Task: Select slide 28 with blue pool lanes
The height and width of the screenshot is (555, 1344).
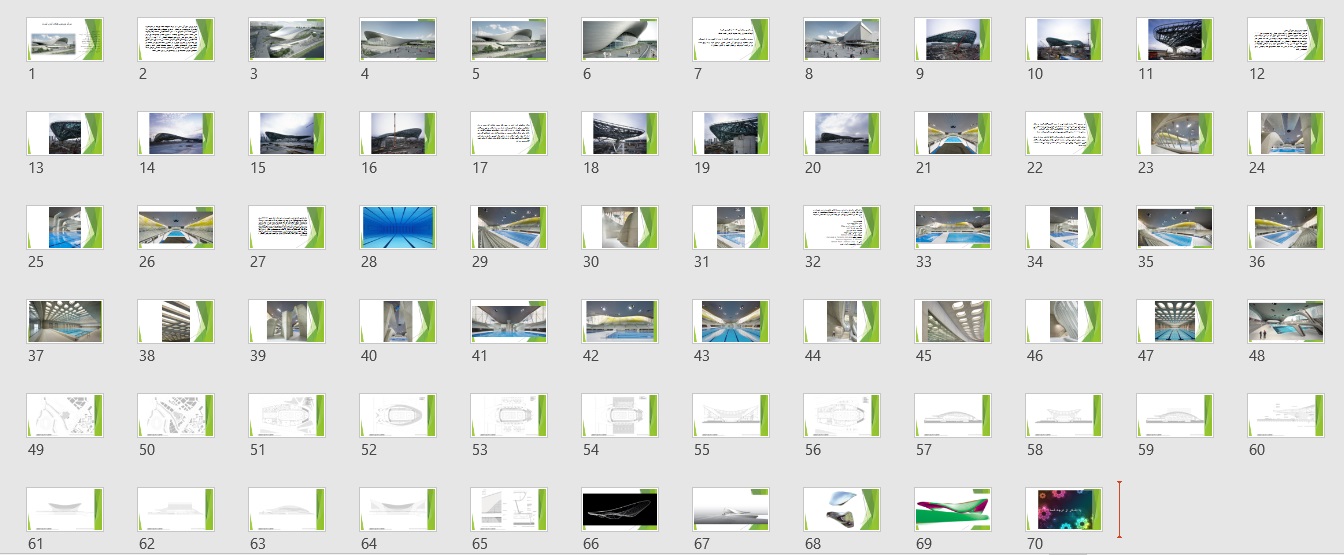Action: [398, 228]
